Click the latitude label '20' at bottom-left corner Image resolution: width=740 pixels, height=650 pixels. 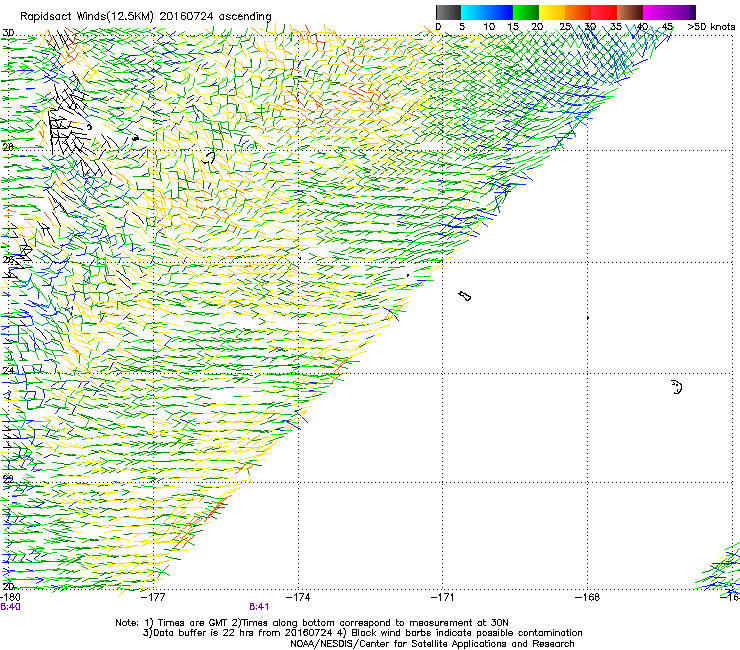[x=8, y=586]
